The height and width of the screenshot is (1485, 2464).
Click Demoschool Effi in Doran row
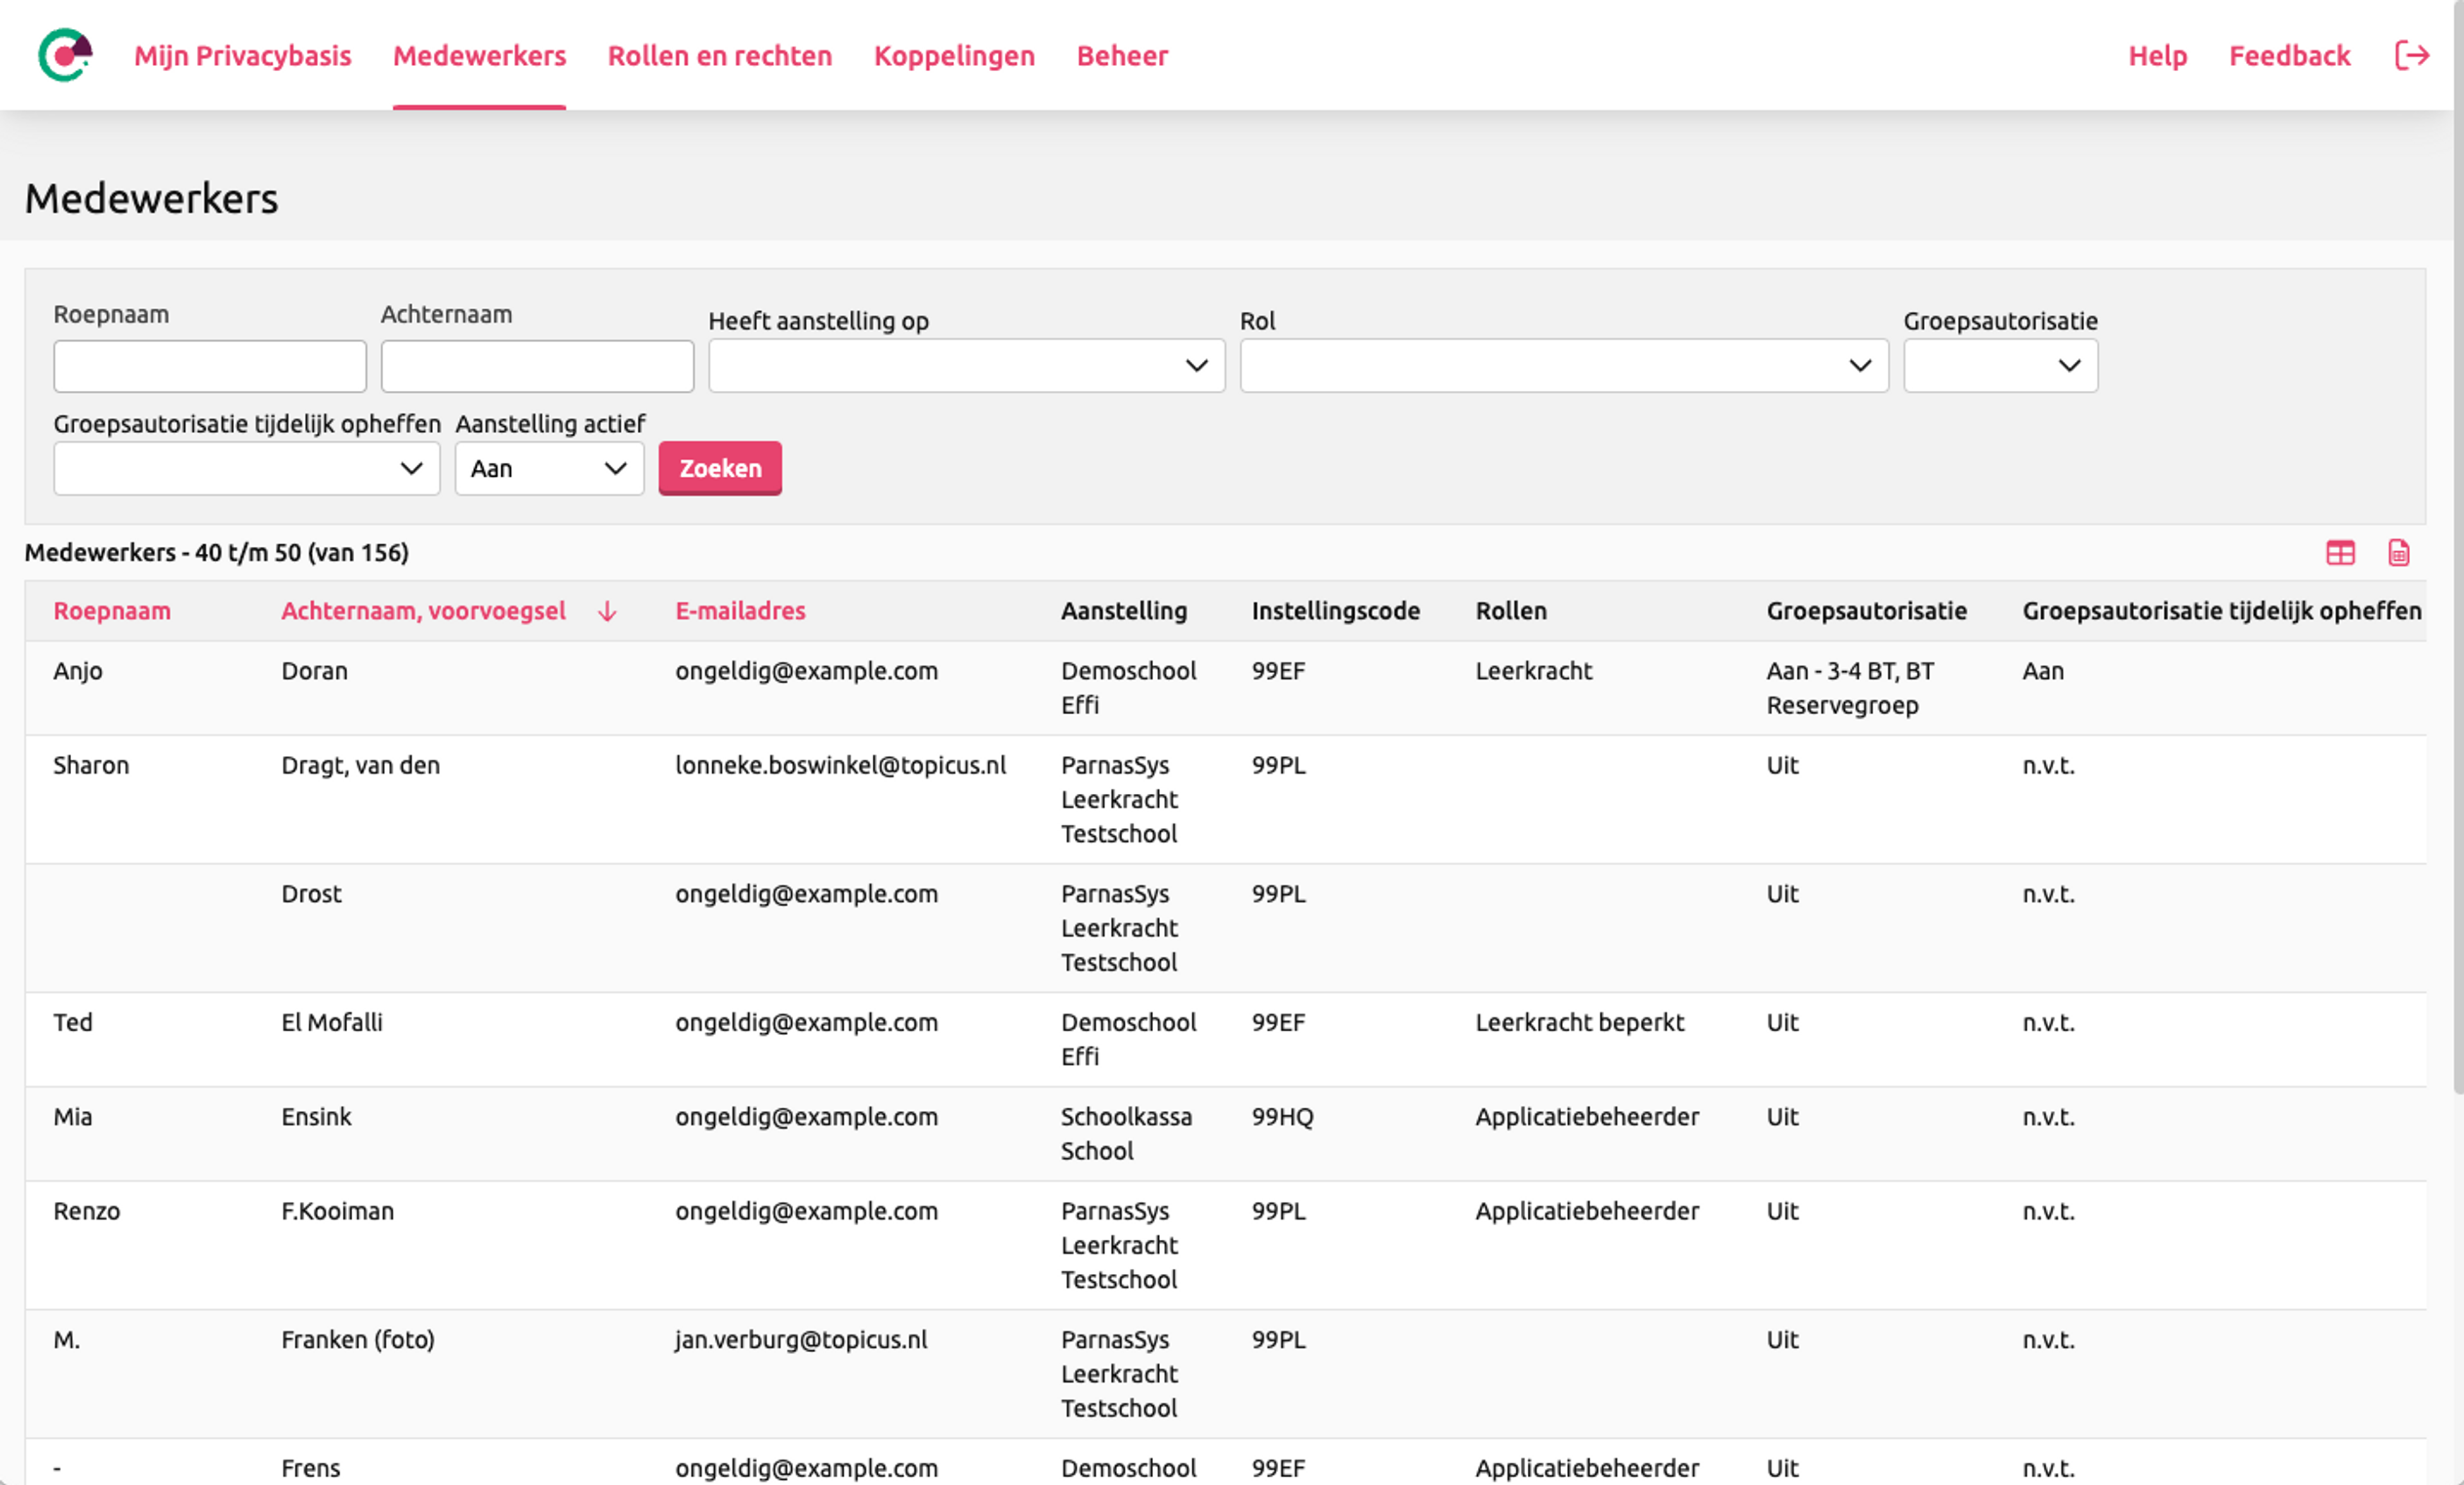(x=1128, y=688)
